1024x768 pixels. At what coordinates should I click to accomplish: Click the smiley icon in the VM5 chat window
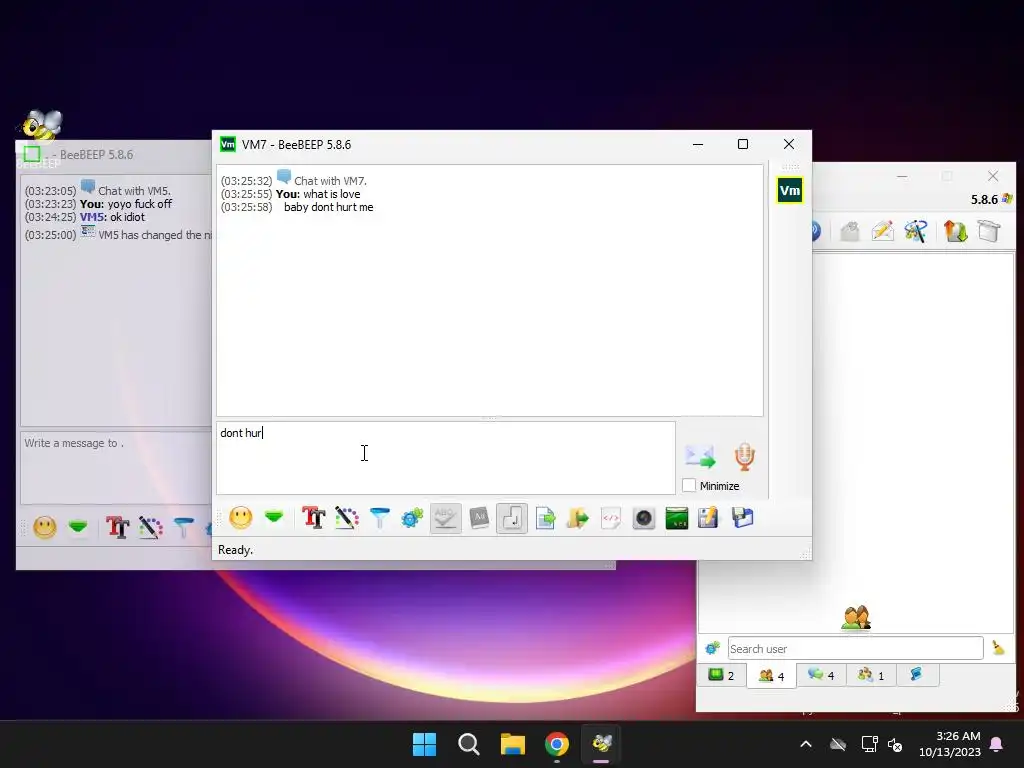[45, 527]
